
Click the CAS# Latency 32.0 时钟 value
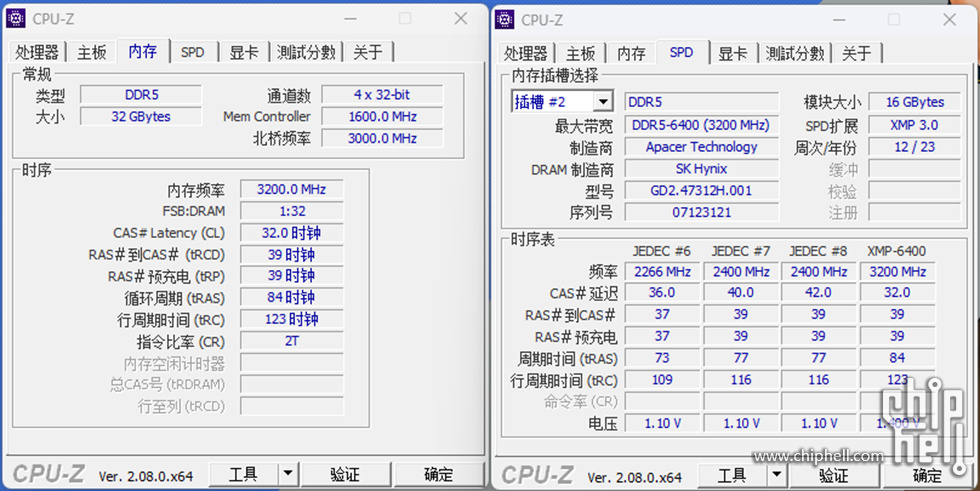tap(292, 233)
